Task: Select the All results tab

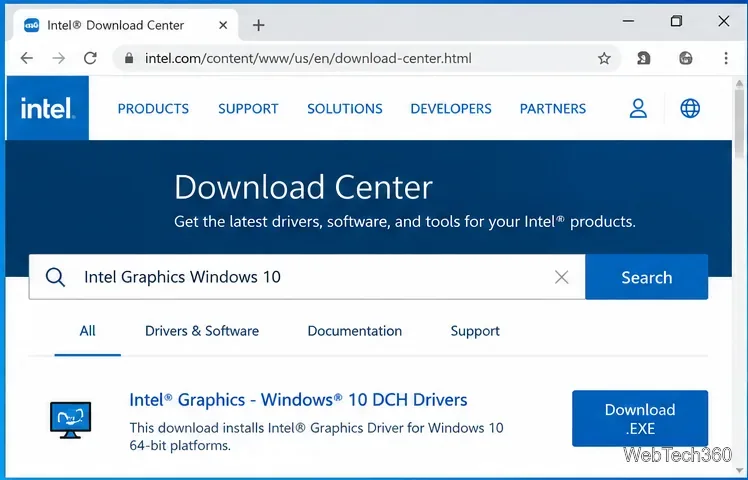Action: [87, 331]
